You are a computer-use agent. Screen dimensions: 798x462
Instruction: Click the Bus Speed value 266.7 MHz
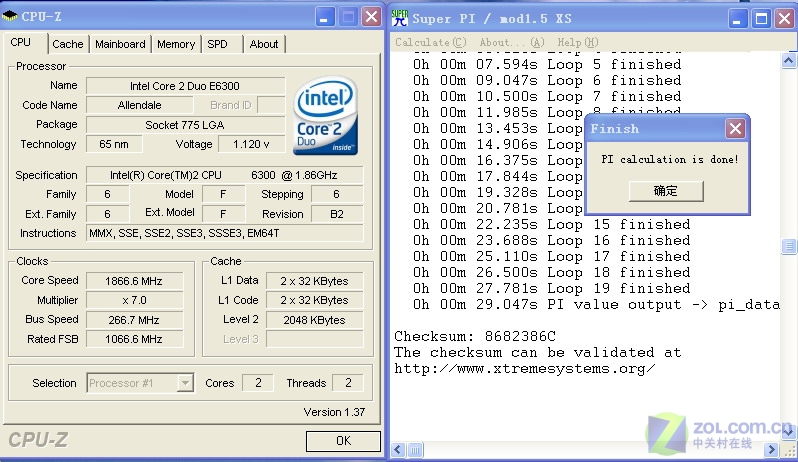134,320
